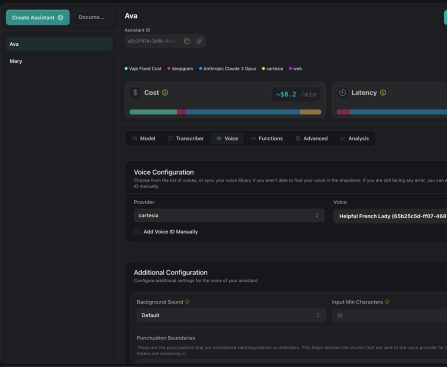Click the Punctuation Boundaries label

166,338
